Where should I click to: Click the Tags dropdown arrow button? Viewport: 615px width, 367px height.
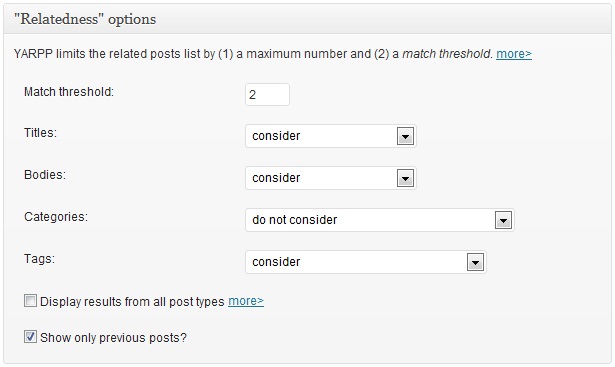(475, 262)
